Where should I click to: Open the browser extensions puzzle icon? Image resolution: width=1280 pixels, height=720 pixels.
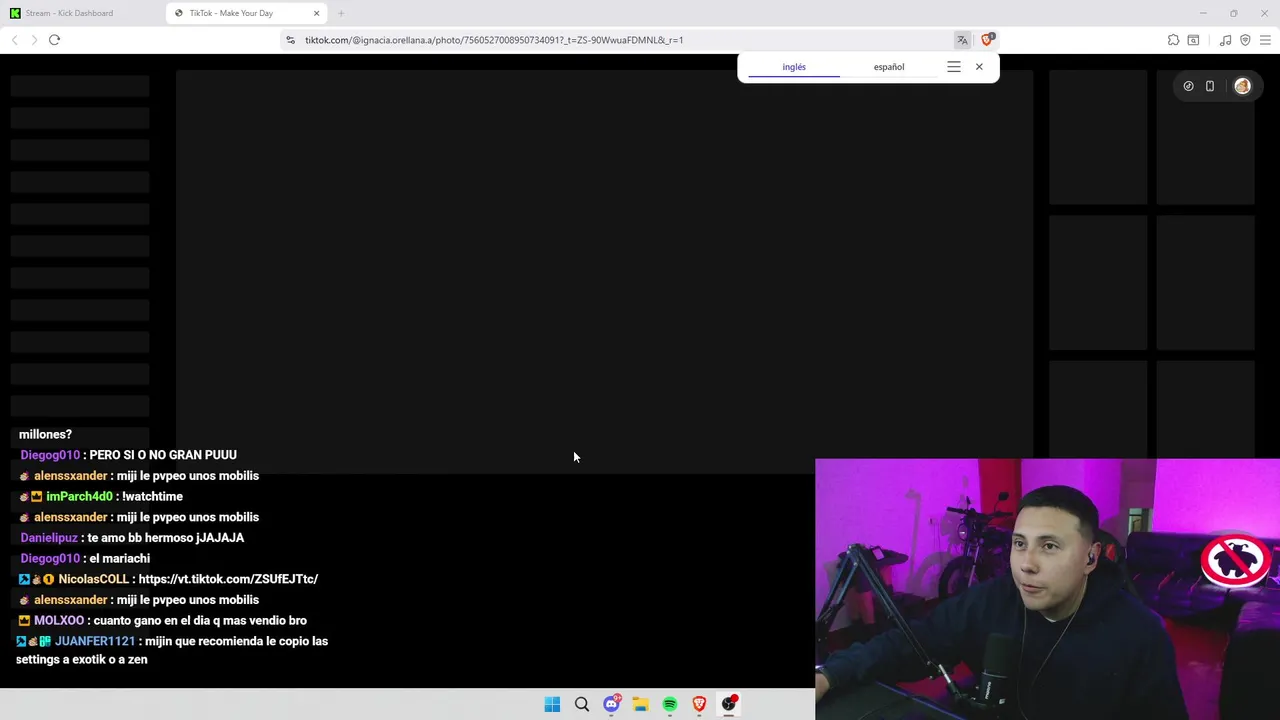point(1173,40)
